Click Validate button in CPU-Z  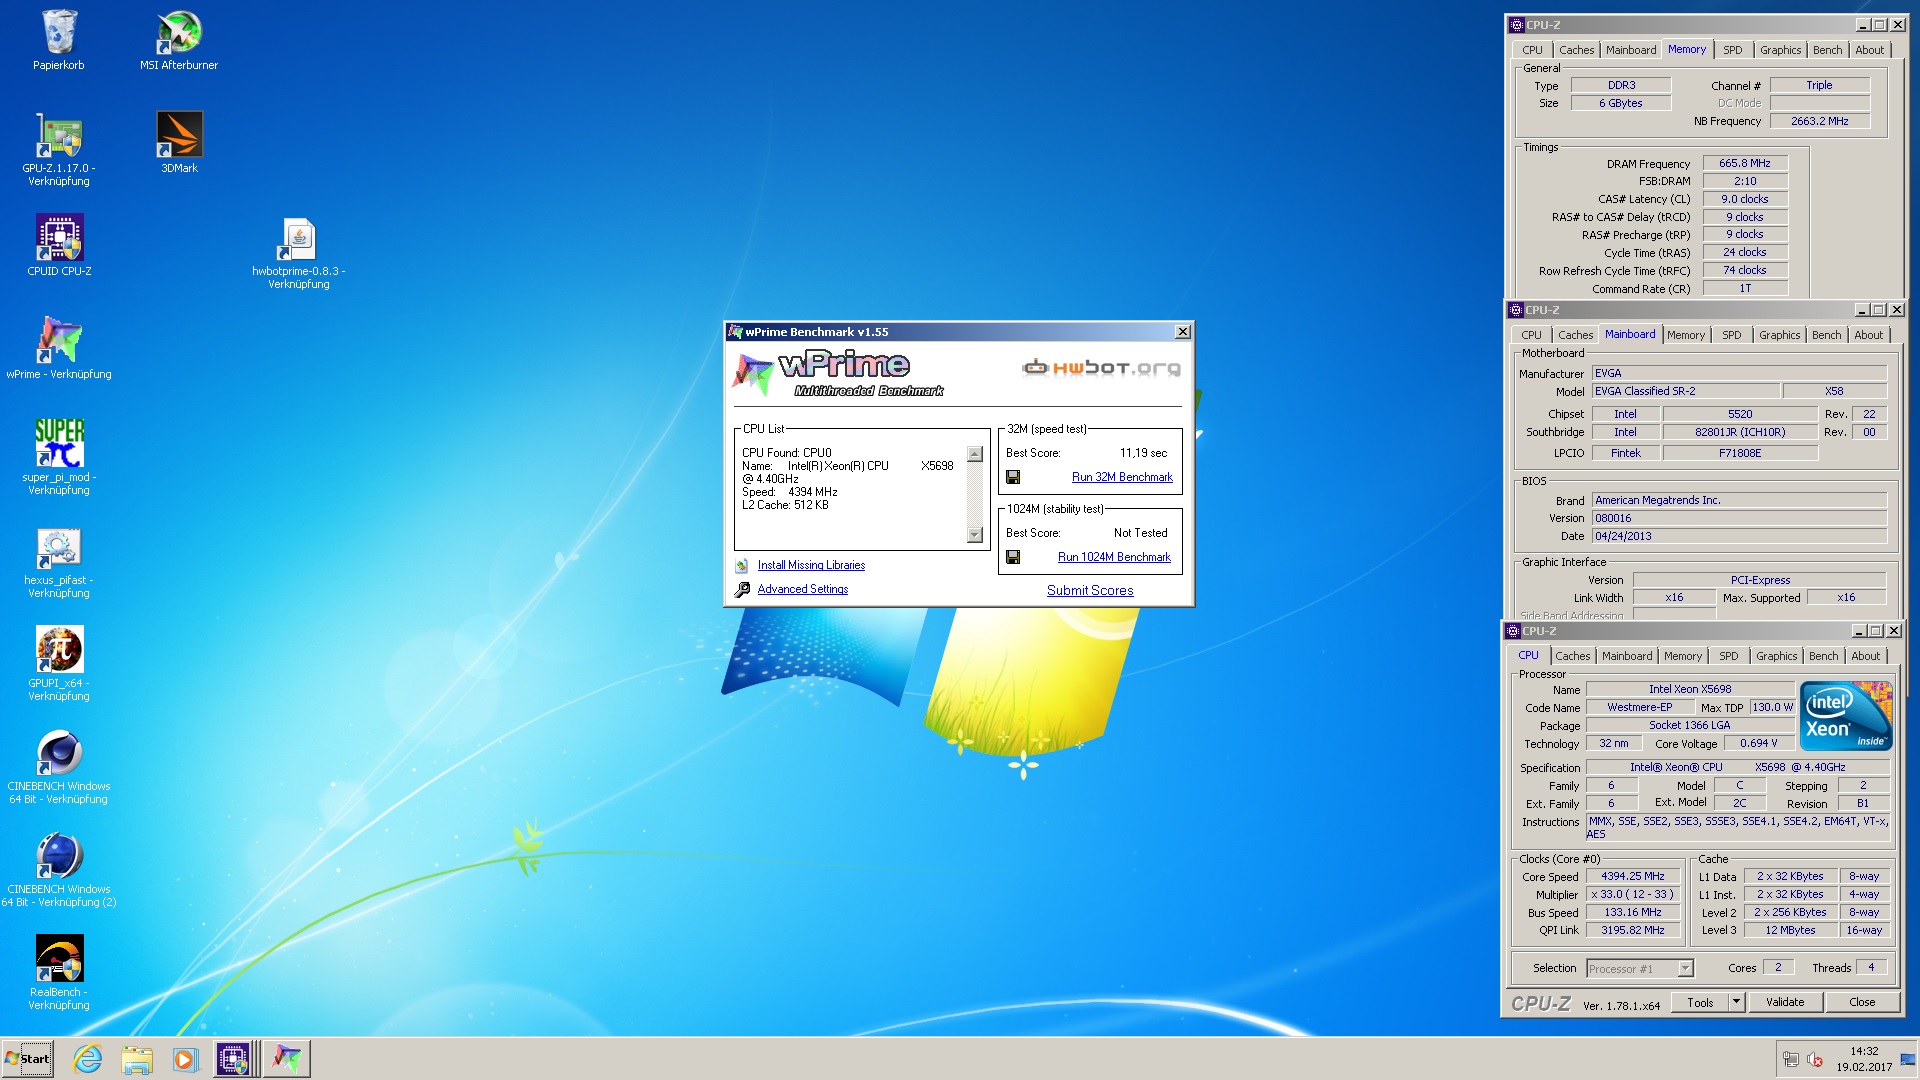tap(1785, 1002)
